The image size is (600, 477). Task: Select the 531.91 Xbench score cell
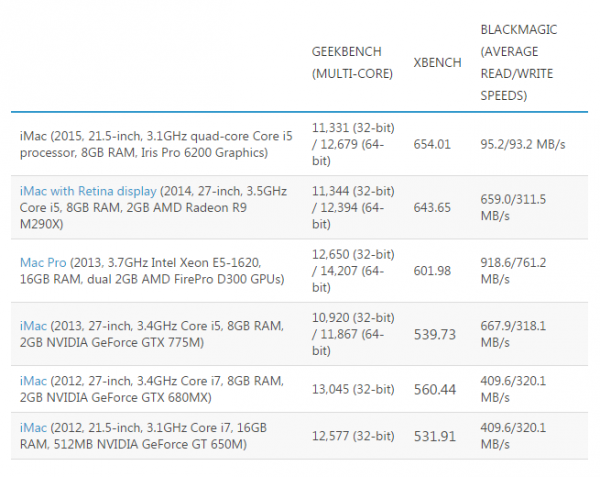[435, 436]
